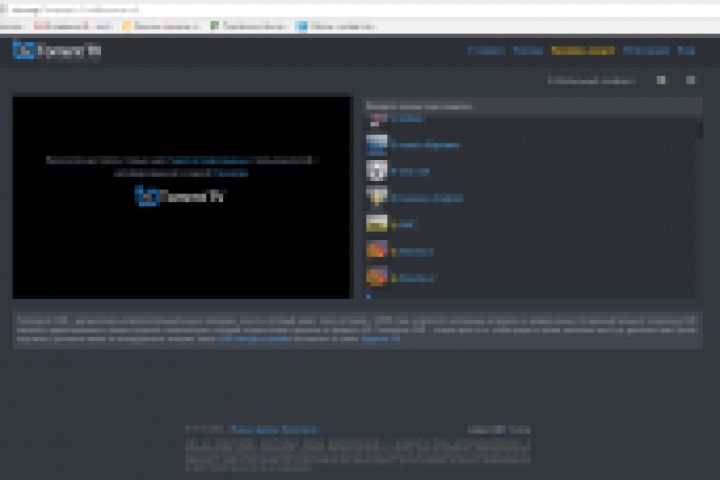Open the bookmark with the yellow icon
This screenshot has height=480, width=720.
pyautogui.click(x=160, y=26)
